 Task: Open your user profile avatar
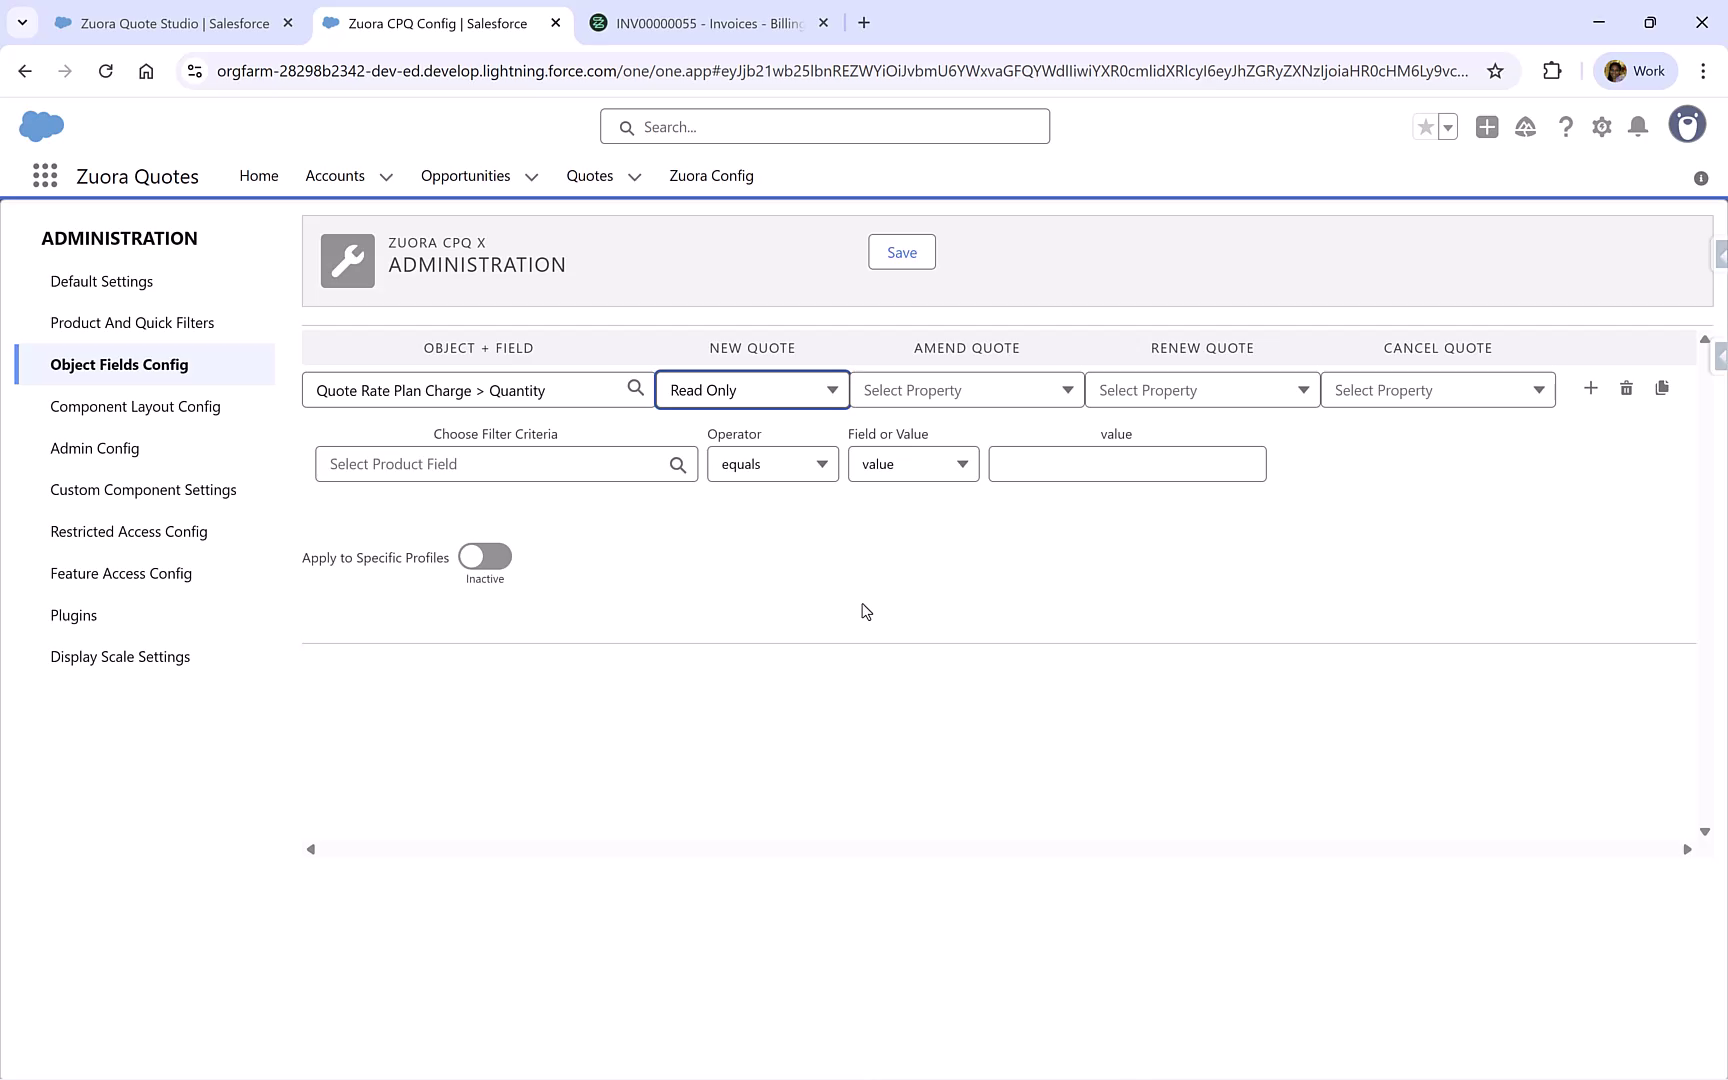[x=1687, y=124]
